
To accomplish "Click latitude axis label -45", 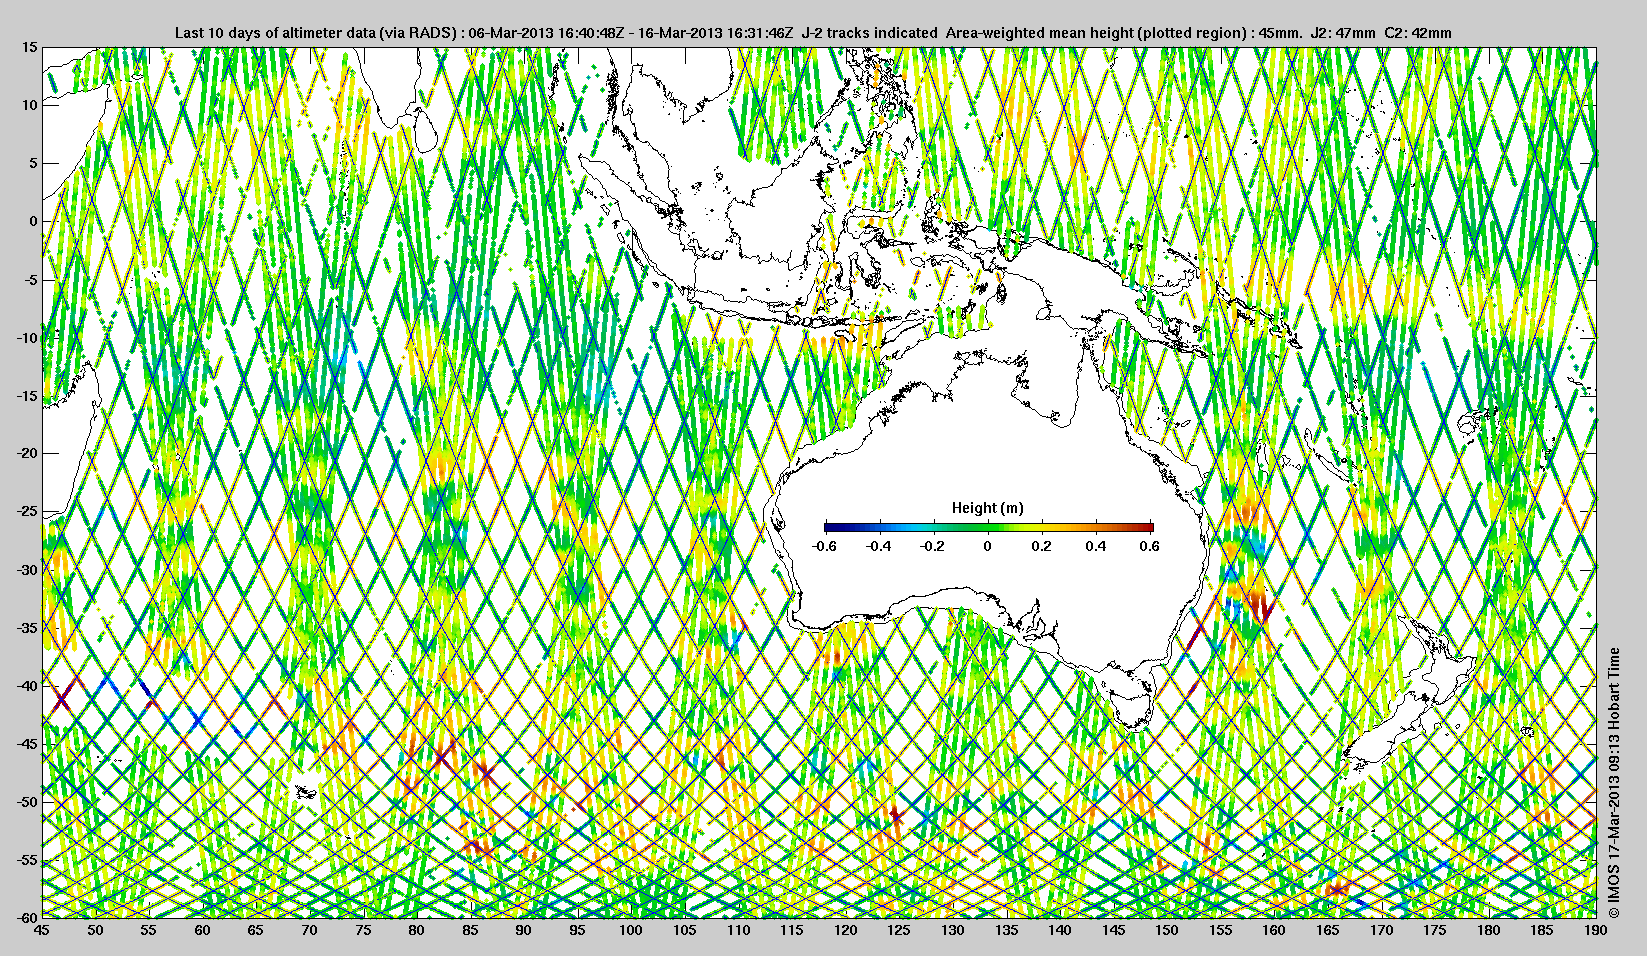I will pos(28,744).
